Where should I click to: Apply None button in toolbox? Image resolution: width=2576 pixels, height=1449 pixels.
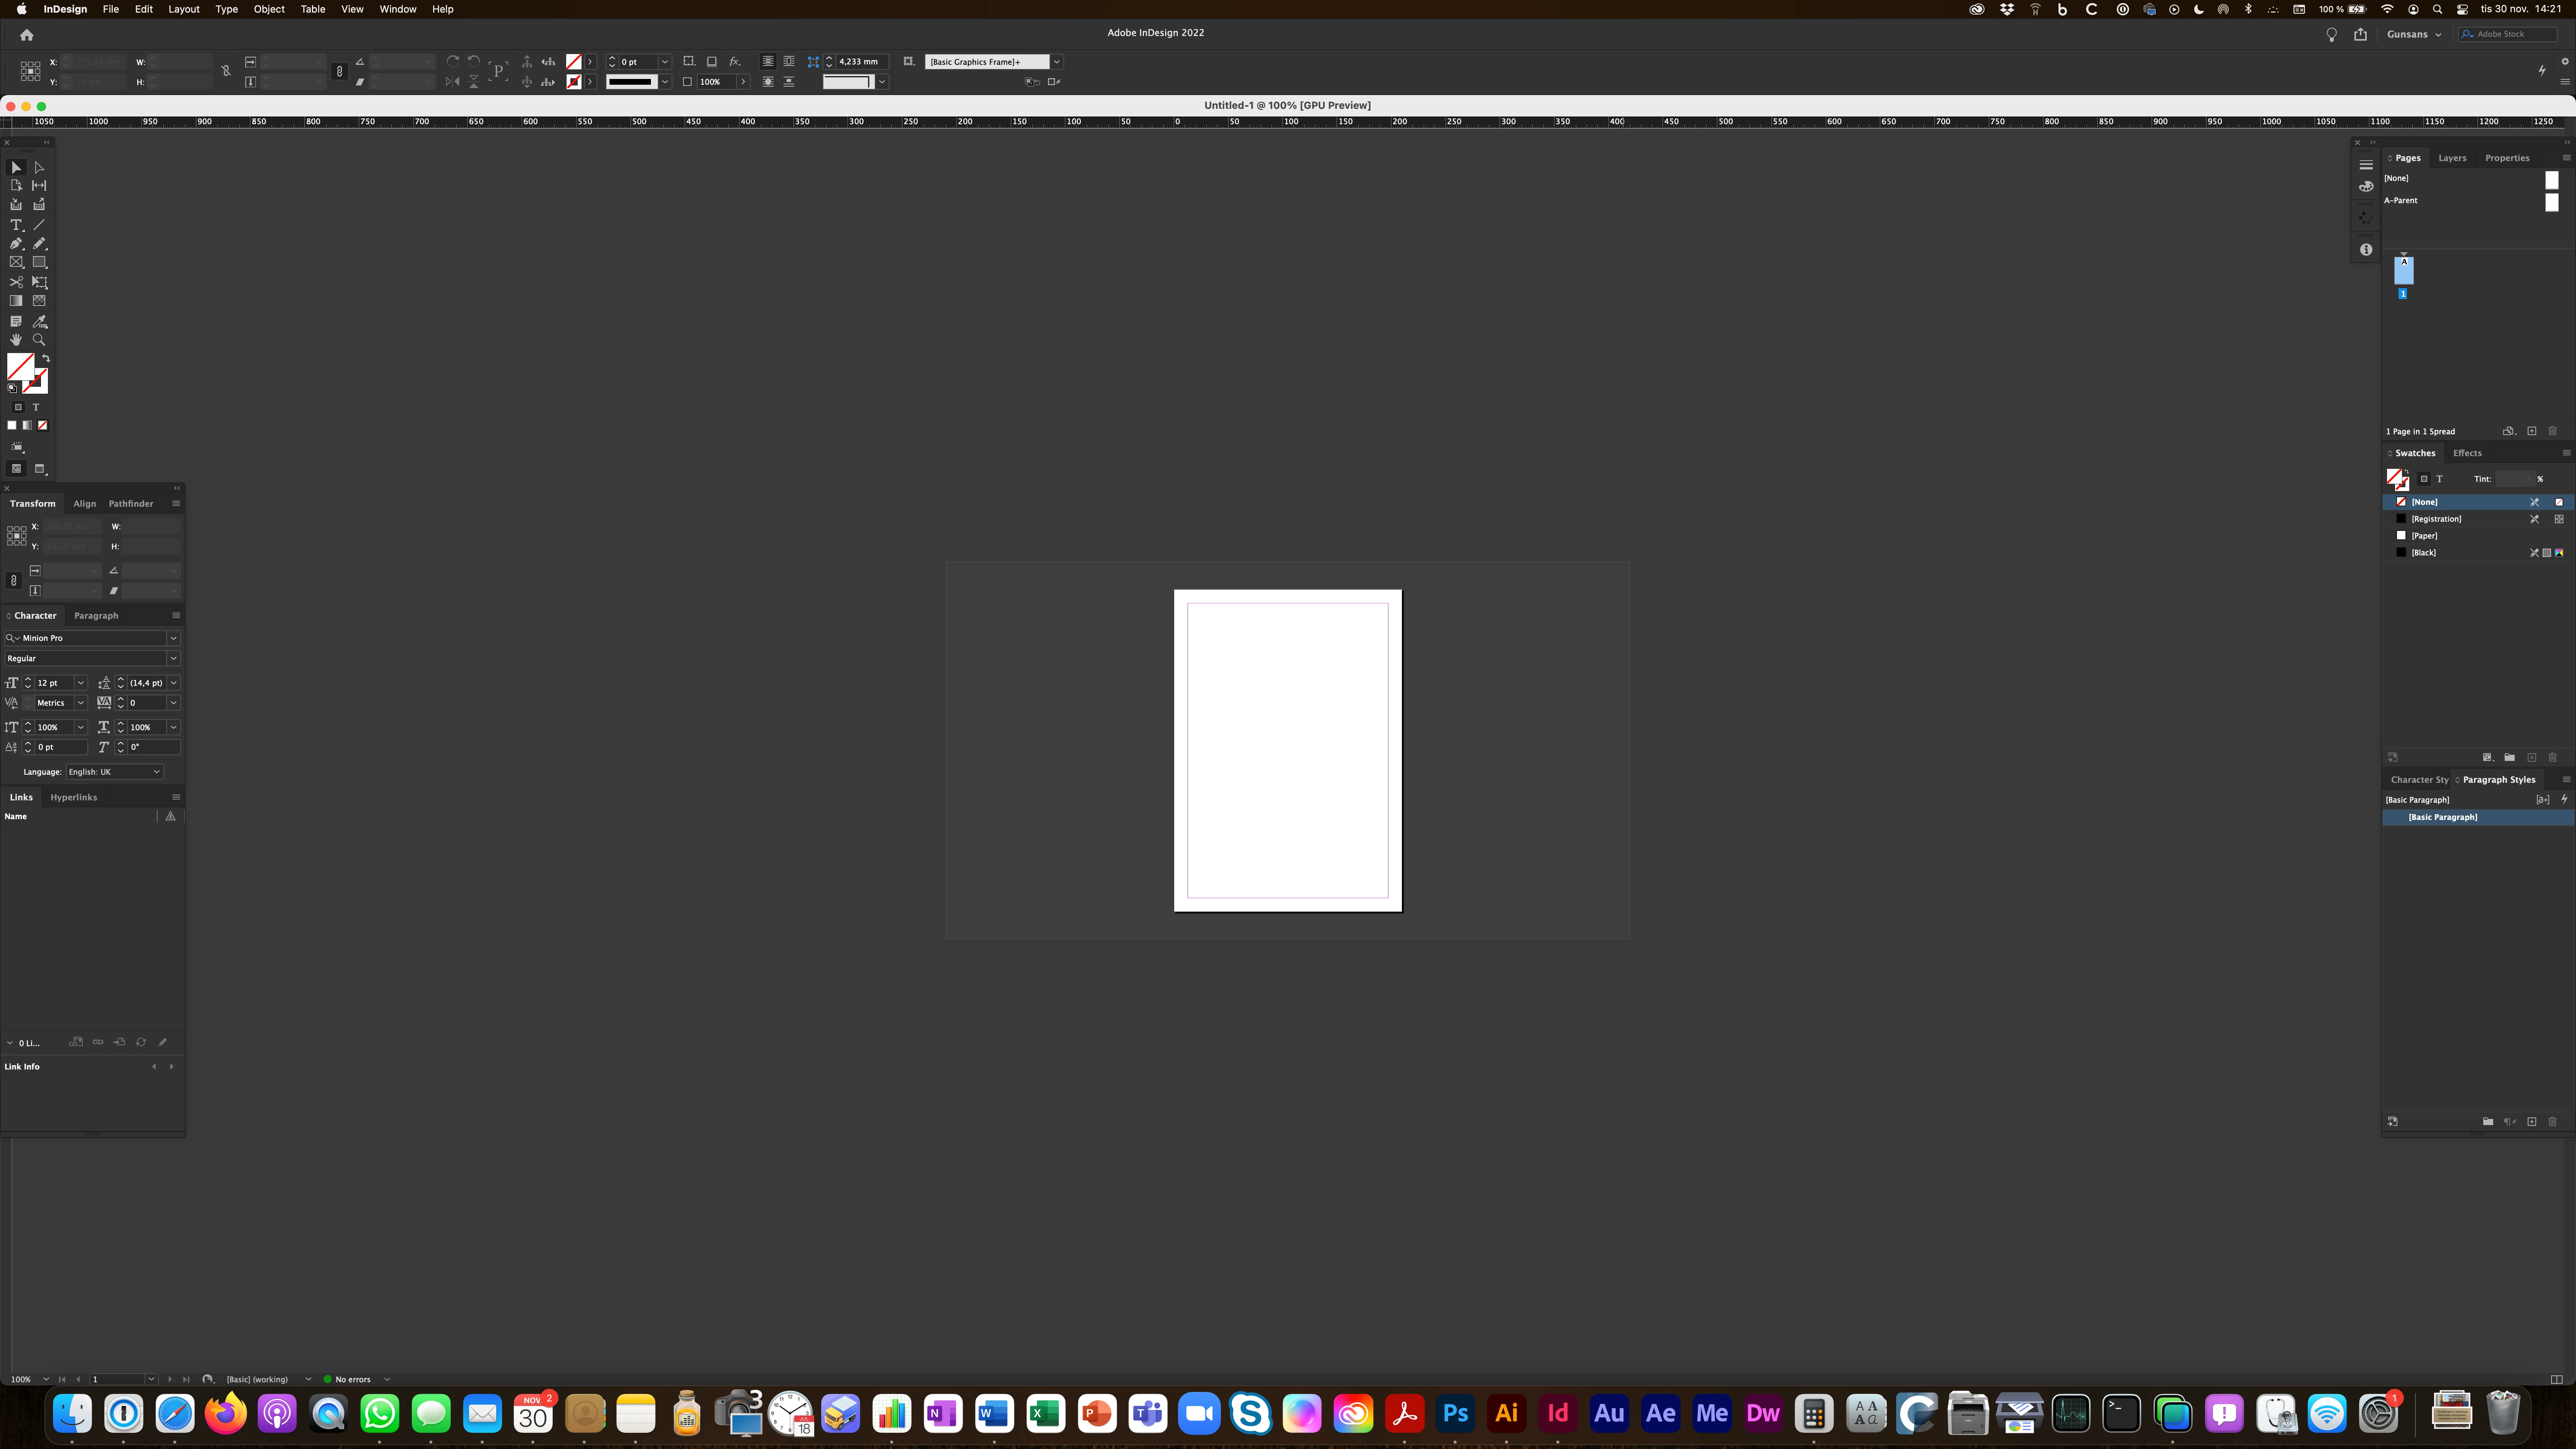(42, 425)
